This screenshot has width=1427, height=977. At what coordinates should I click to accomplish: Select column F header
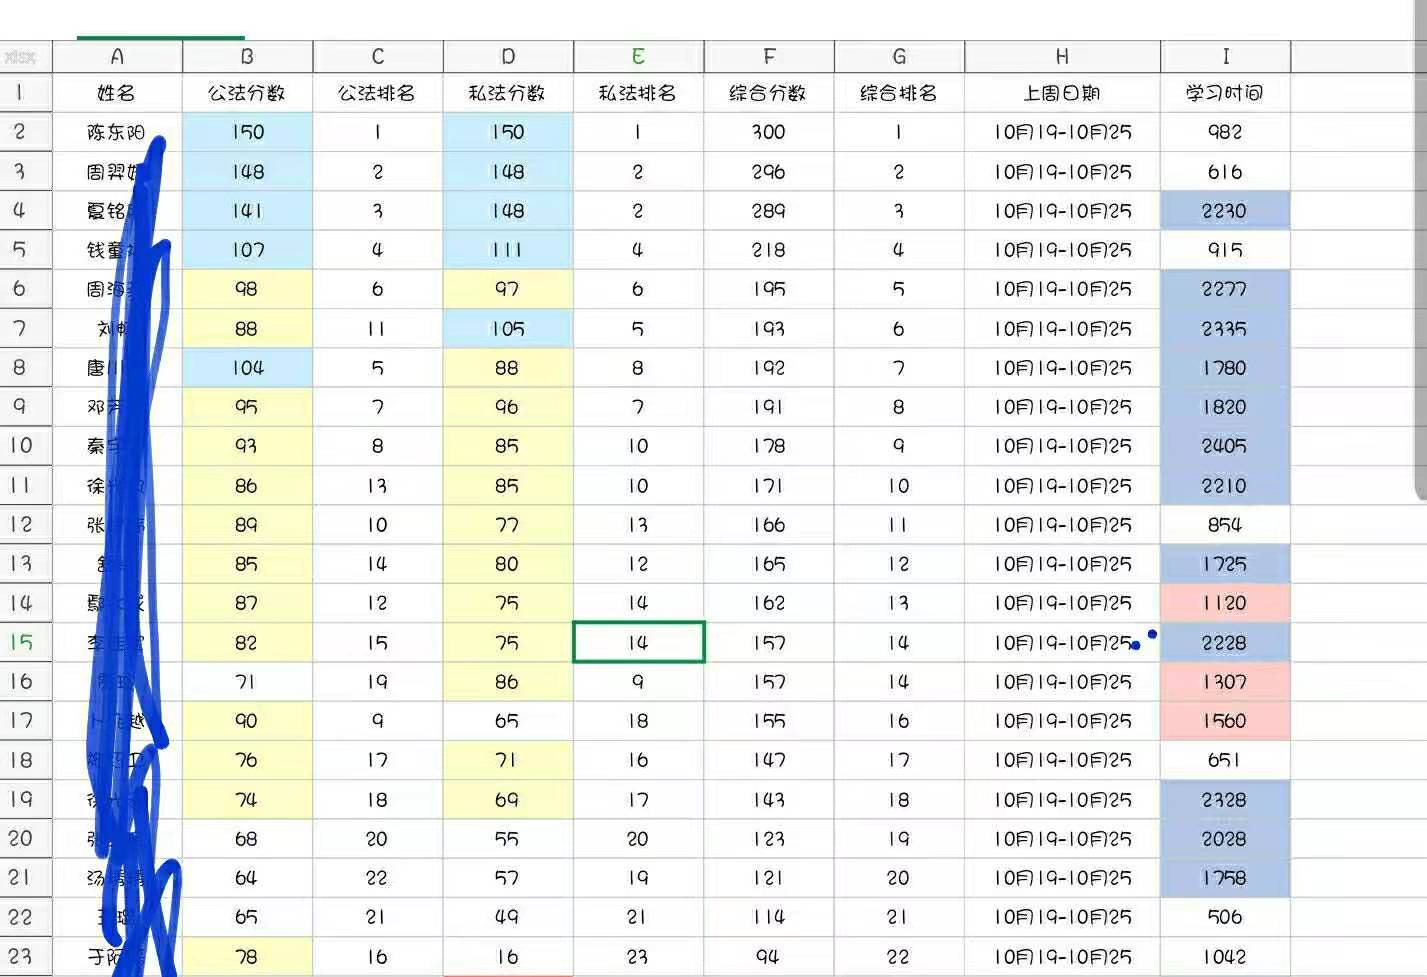769,57
